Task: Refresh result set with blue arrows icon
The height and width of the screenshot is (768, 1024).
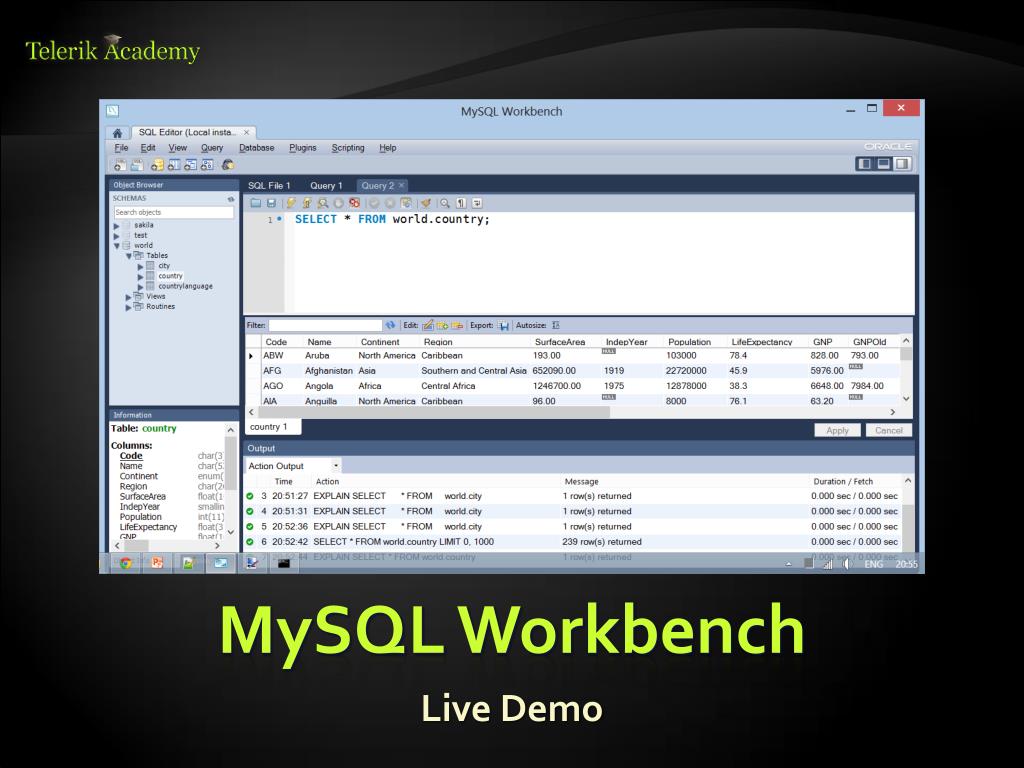Action: pyautogui.click(x=391, y=325)
